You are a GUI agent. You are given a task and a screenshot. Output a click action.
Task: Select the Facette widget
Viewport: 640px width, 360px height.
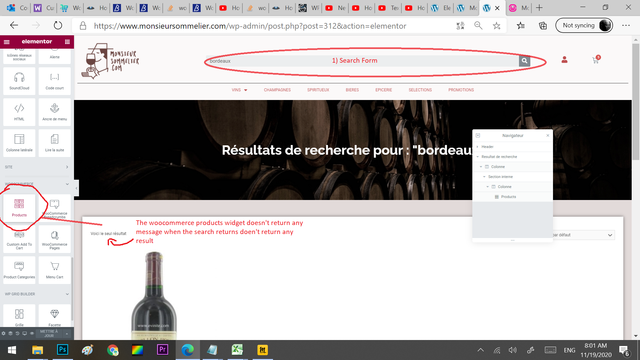[55, 316]
